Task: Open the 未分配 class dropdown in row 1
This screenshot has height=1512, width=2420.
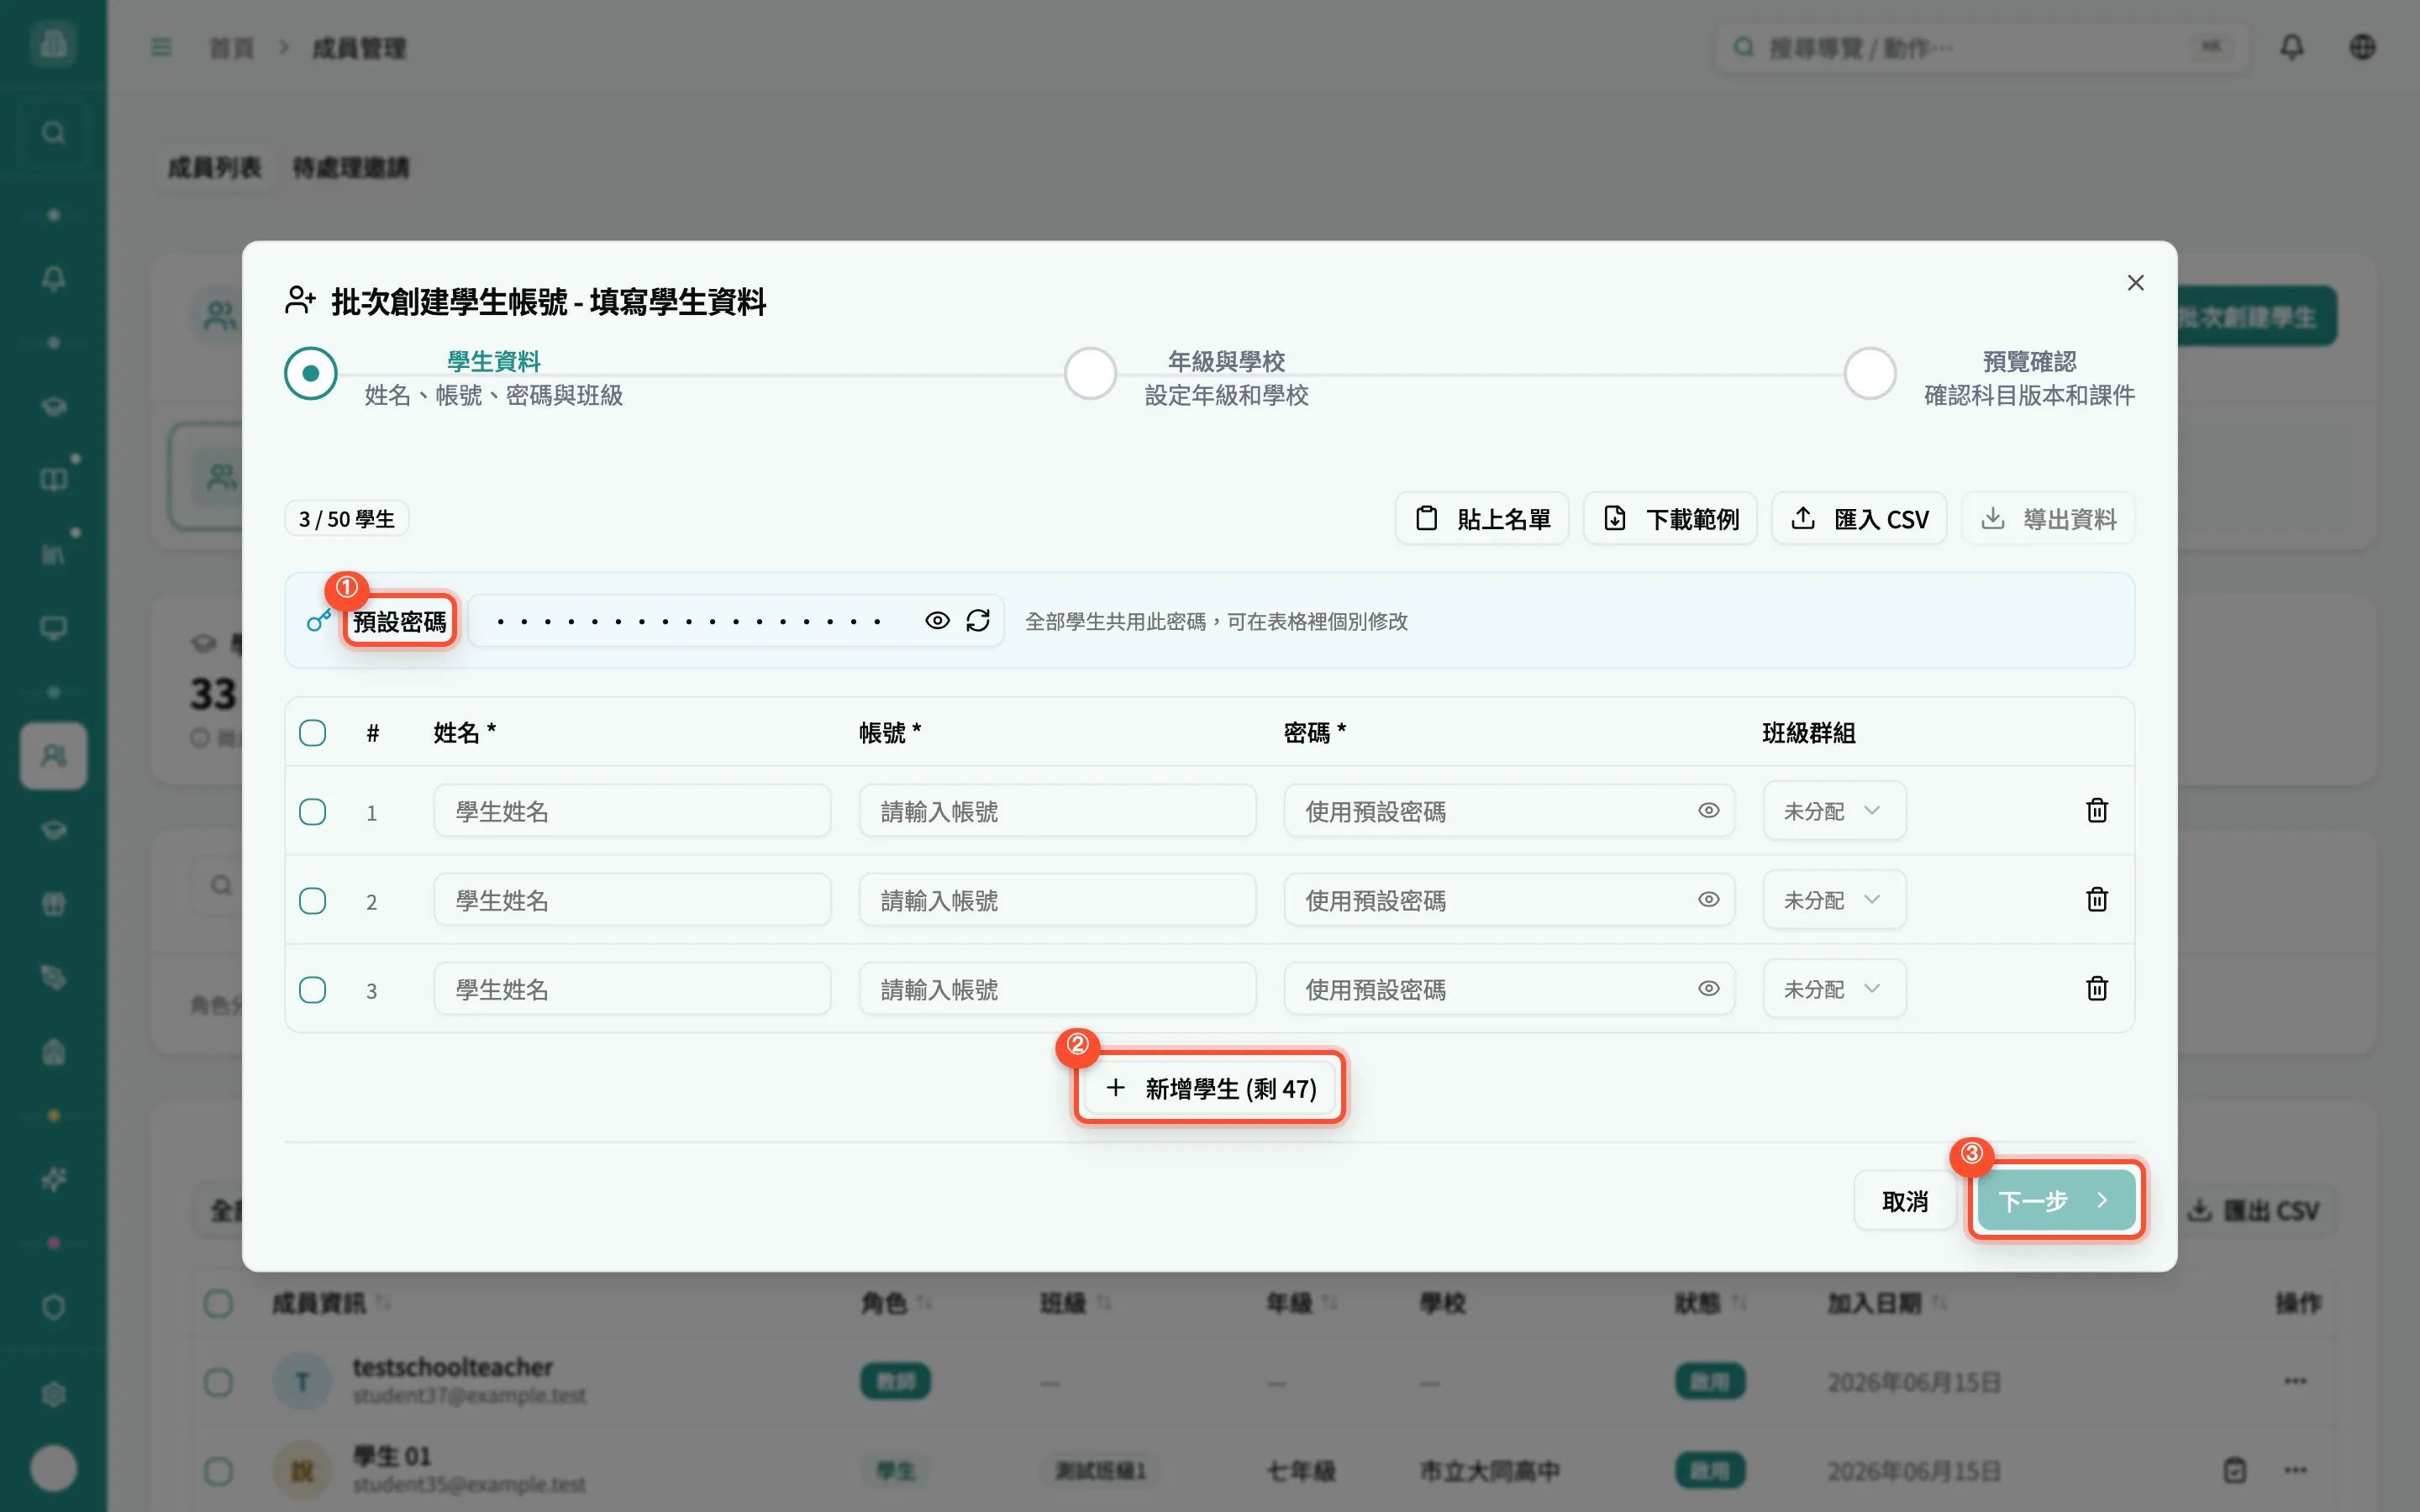Action: tap(1834, 811)
